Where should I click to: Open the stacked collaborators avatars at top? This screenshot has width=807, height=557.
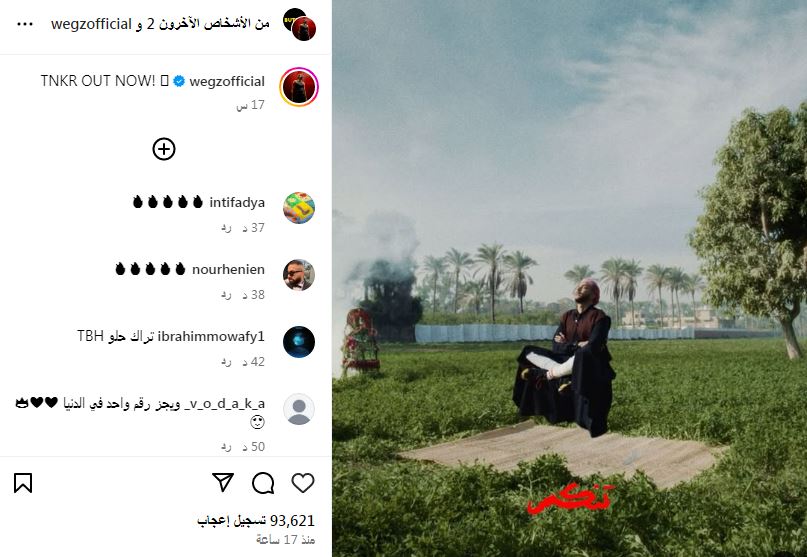point(300,24)
